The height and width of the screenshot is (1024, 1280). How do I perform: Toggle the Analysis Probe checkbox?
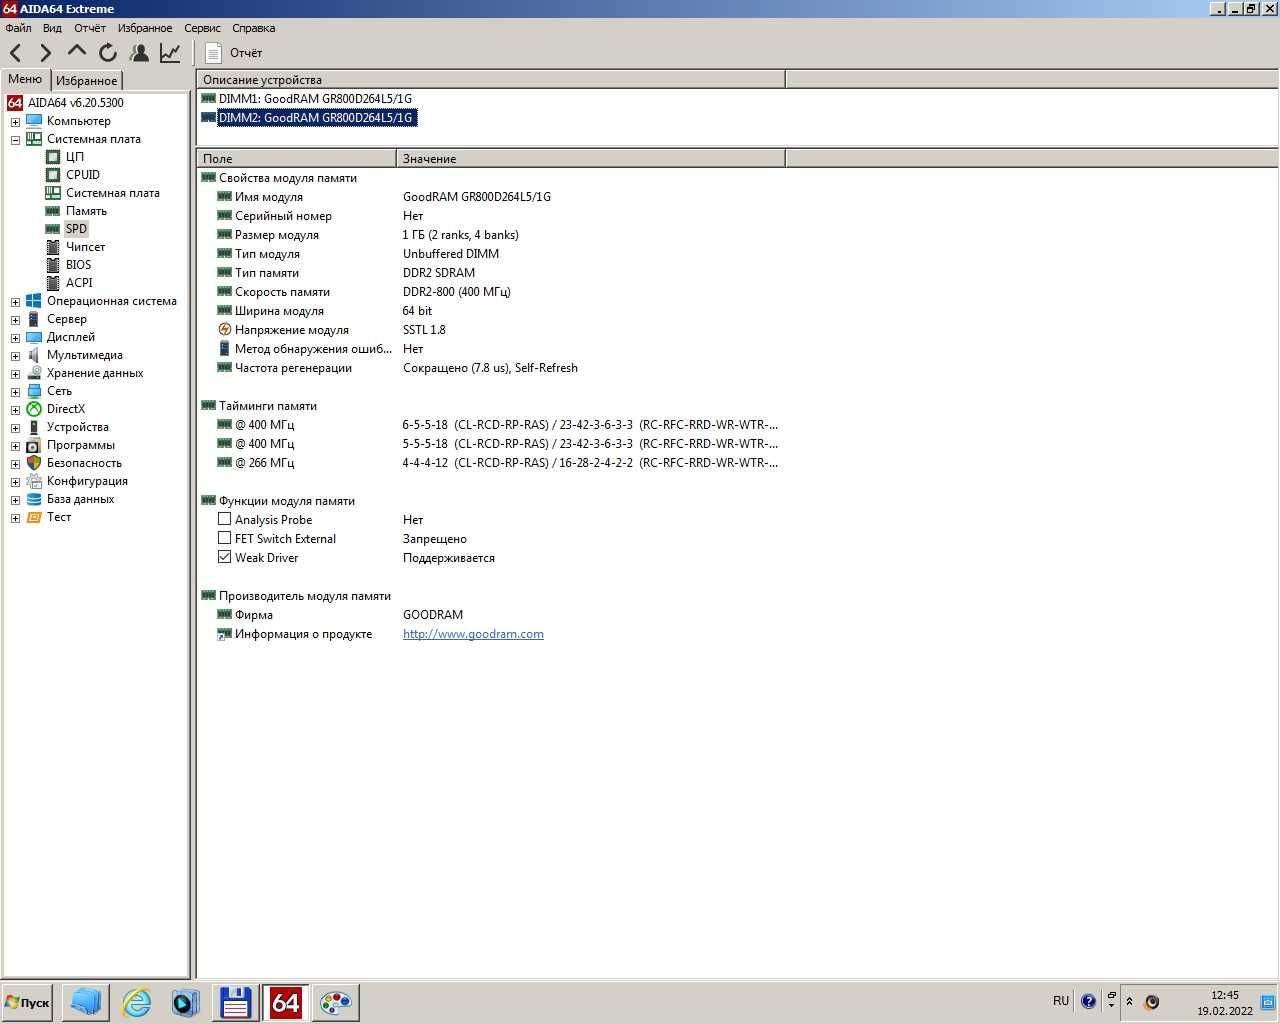point(224,519)
